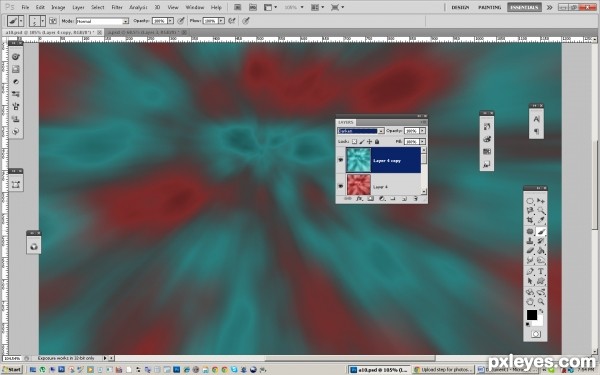This screenshot has width=600, height=375.
Task: Add a layer style with fx icon
Action: pyautogui.click(x=359, y=199)
